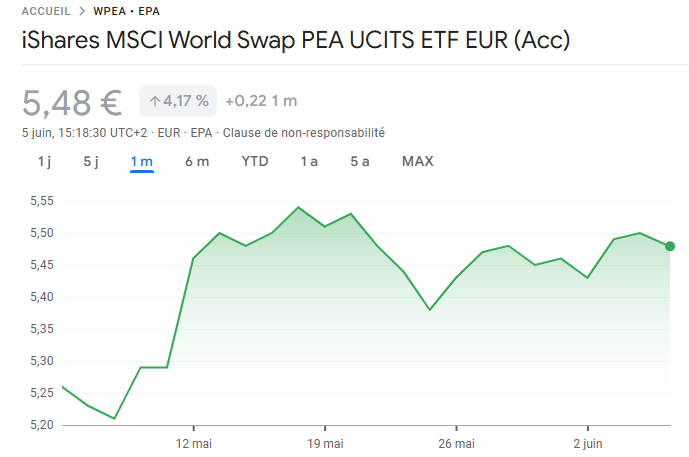
Task: Show the MAX history range
Action: coord(417,161)
